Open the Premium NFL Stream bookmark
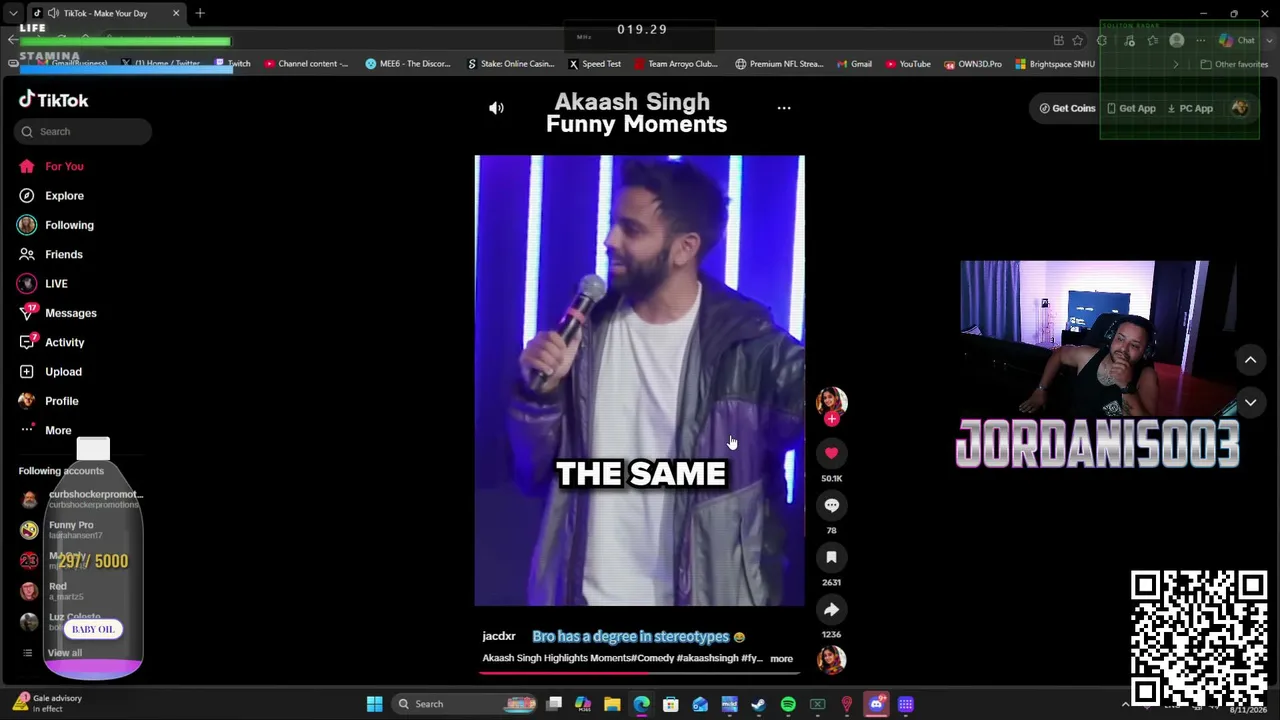Screen dimensions: 1280x720 [779, 64]
